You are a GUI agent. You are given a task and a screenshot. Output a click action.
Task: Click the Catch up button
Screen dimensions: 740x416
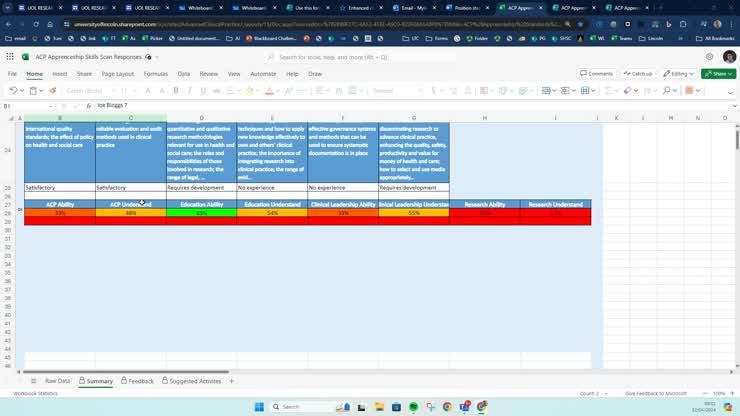(x=638, y=74)
